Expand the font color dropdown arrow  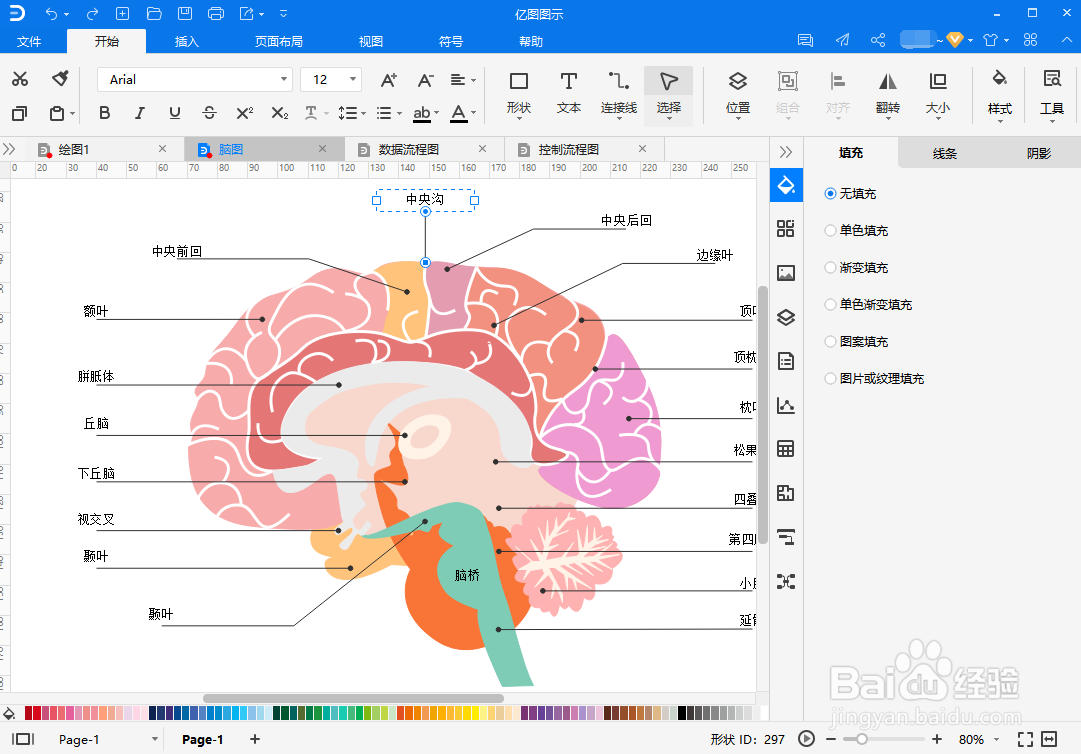coord(474,114)
